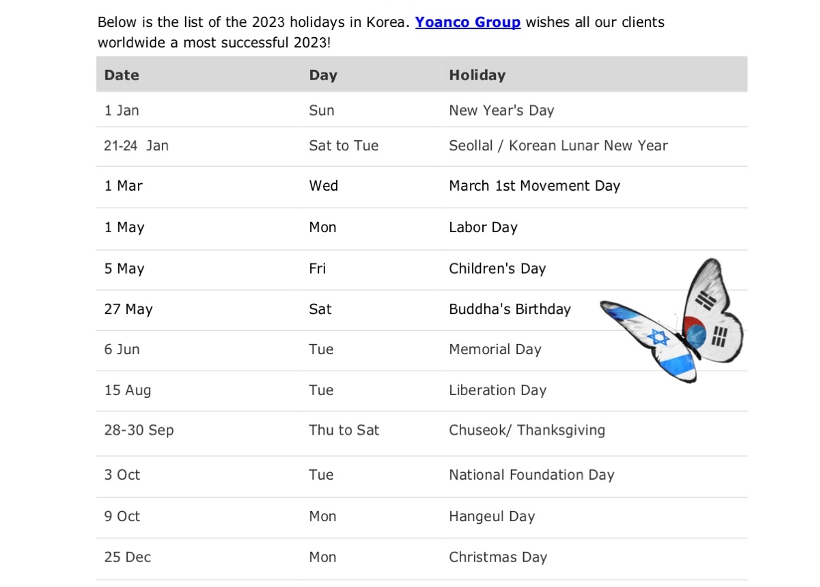
Task: Click Buddha's Birthday holiday entry
Action: pos(510,309)
